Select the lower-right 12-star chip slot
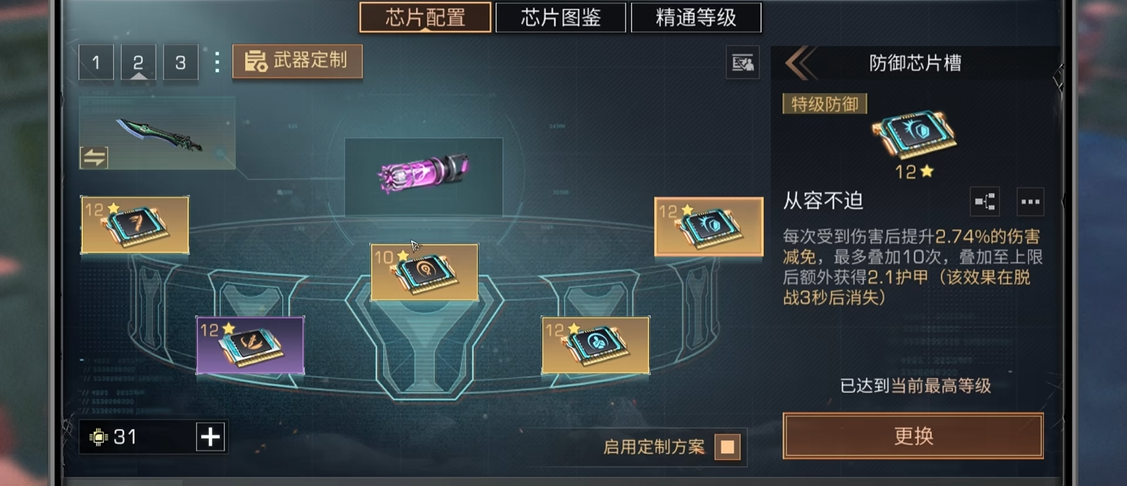Image resolution: width=1127 pixels, height=486 pixels. pyautogui.click(x=595, y=345)
